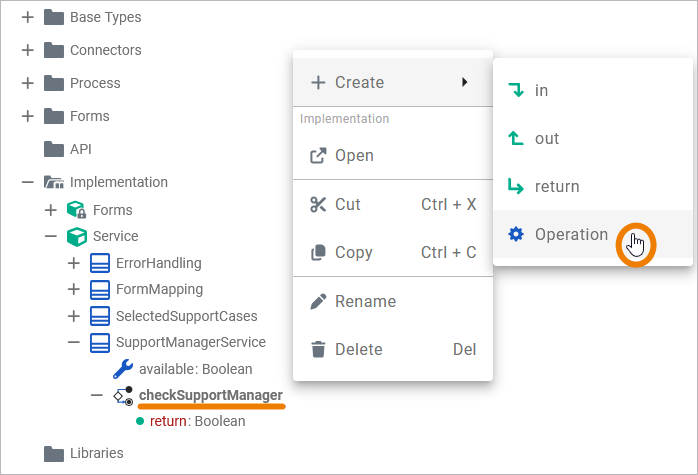Screen dimensions: 698x475
Task: Click Delete in the context menu
Action: (358, 350)
